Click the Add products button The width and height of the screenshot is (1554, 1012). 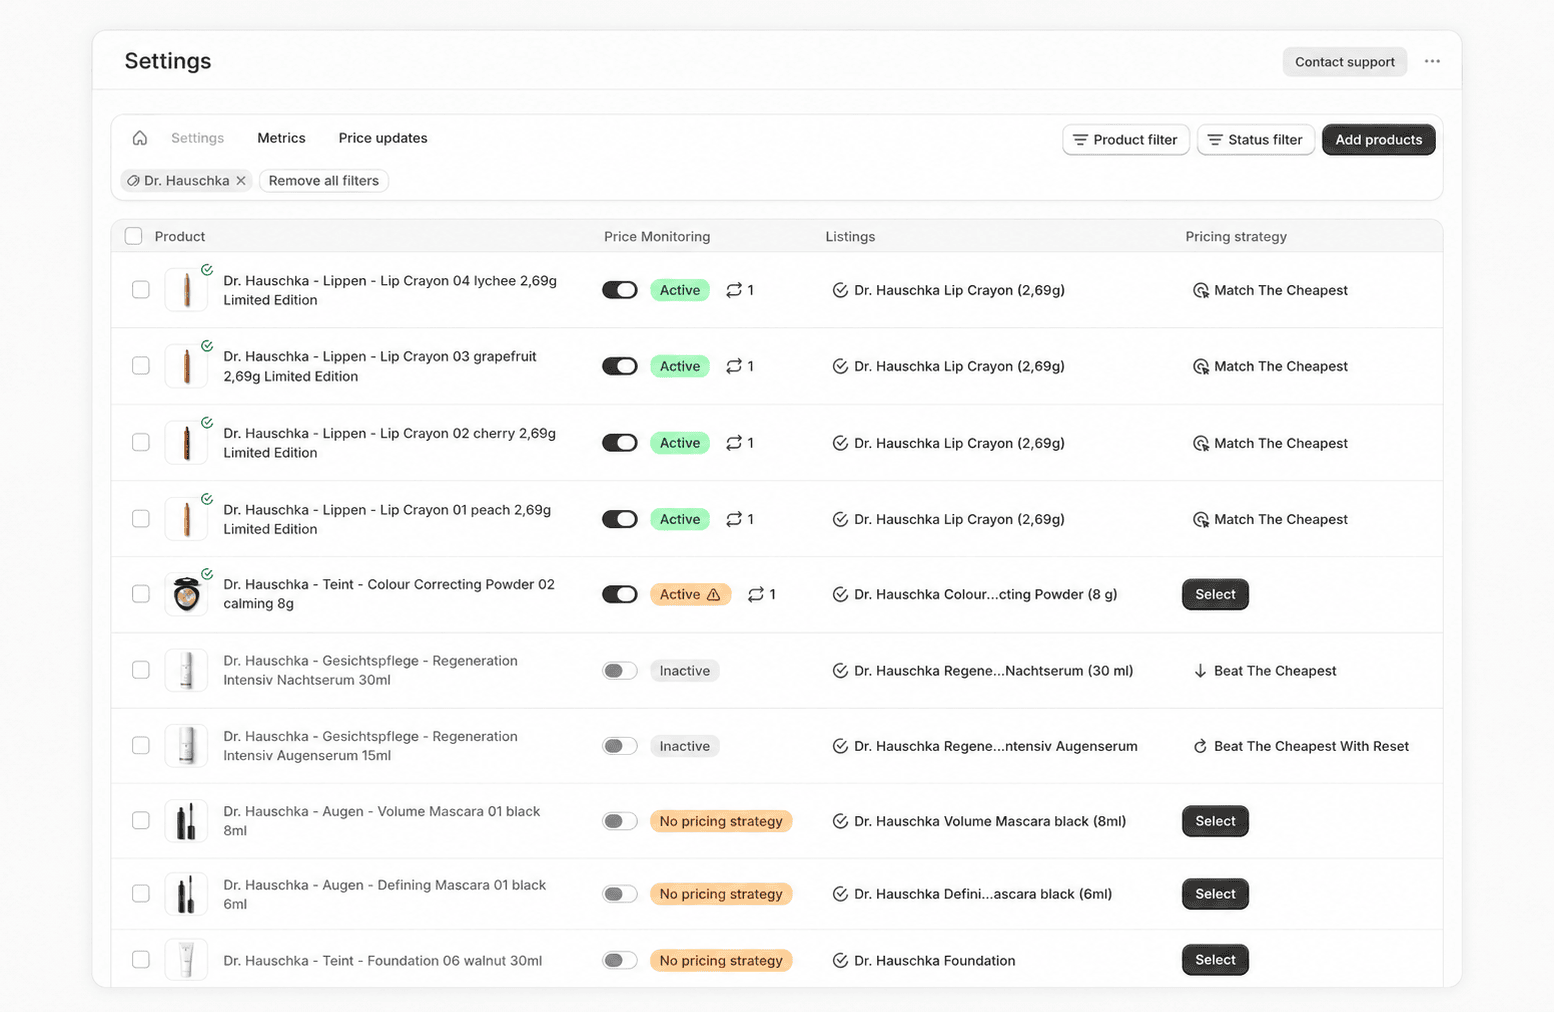tap(1378, 140)
